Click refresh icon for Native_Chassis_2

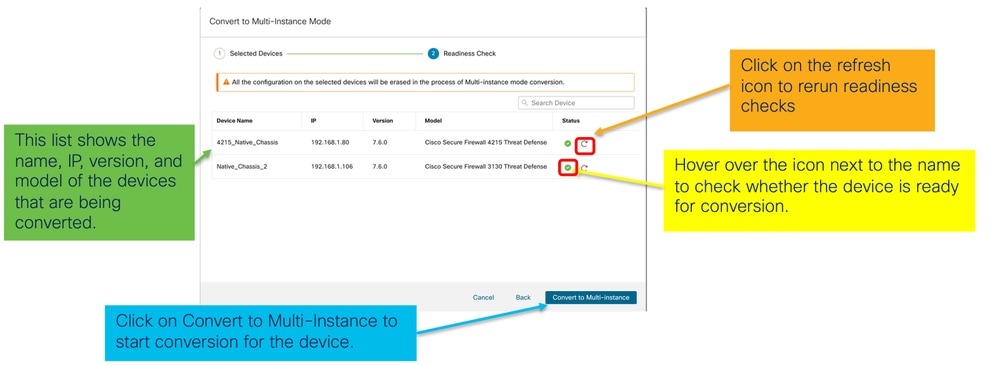pyautogui.click(x=584, y=168)
